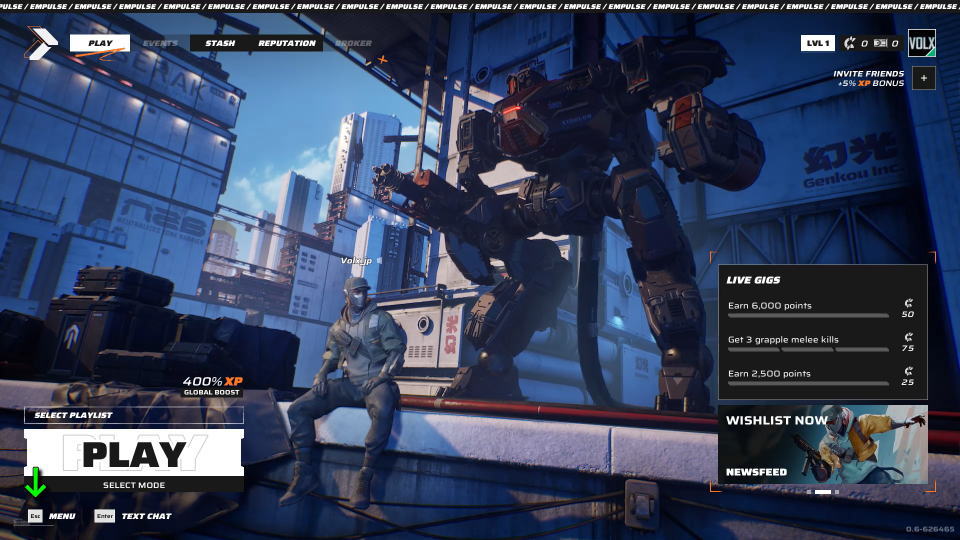
Task: Click the reward icon for 75 points gig
Action: point(909,337)
